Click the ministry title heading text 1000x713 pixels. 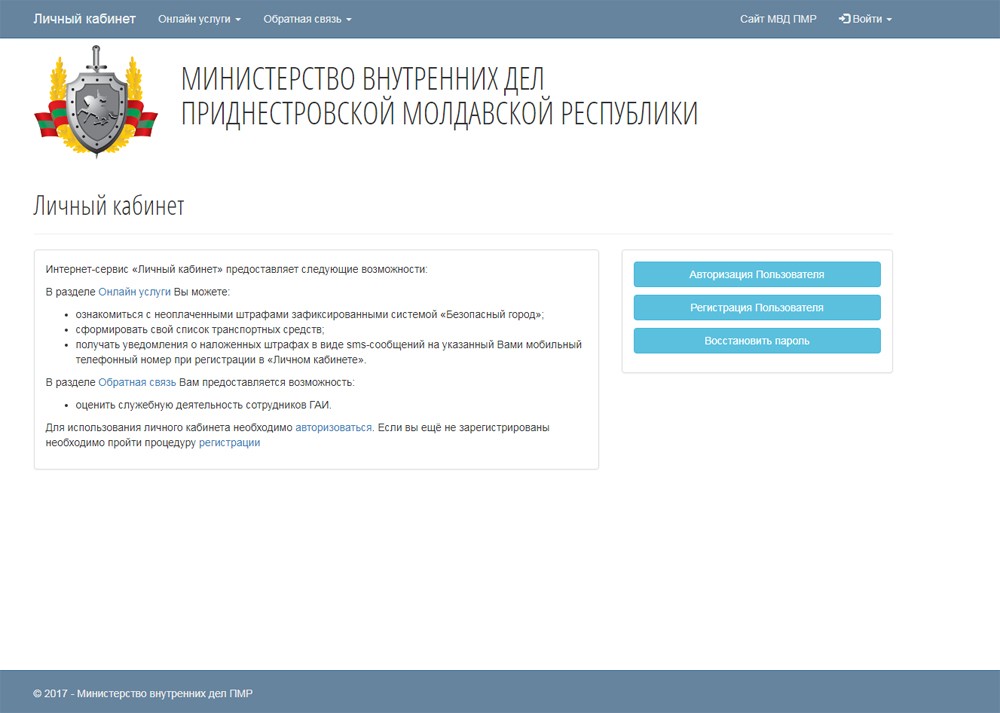[439, 96]
